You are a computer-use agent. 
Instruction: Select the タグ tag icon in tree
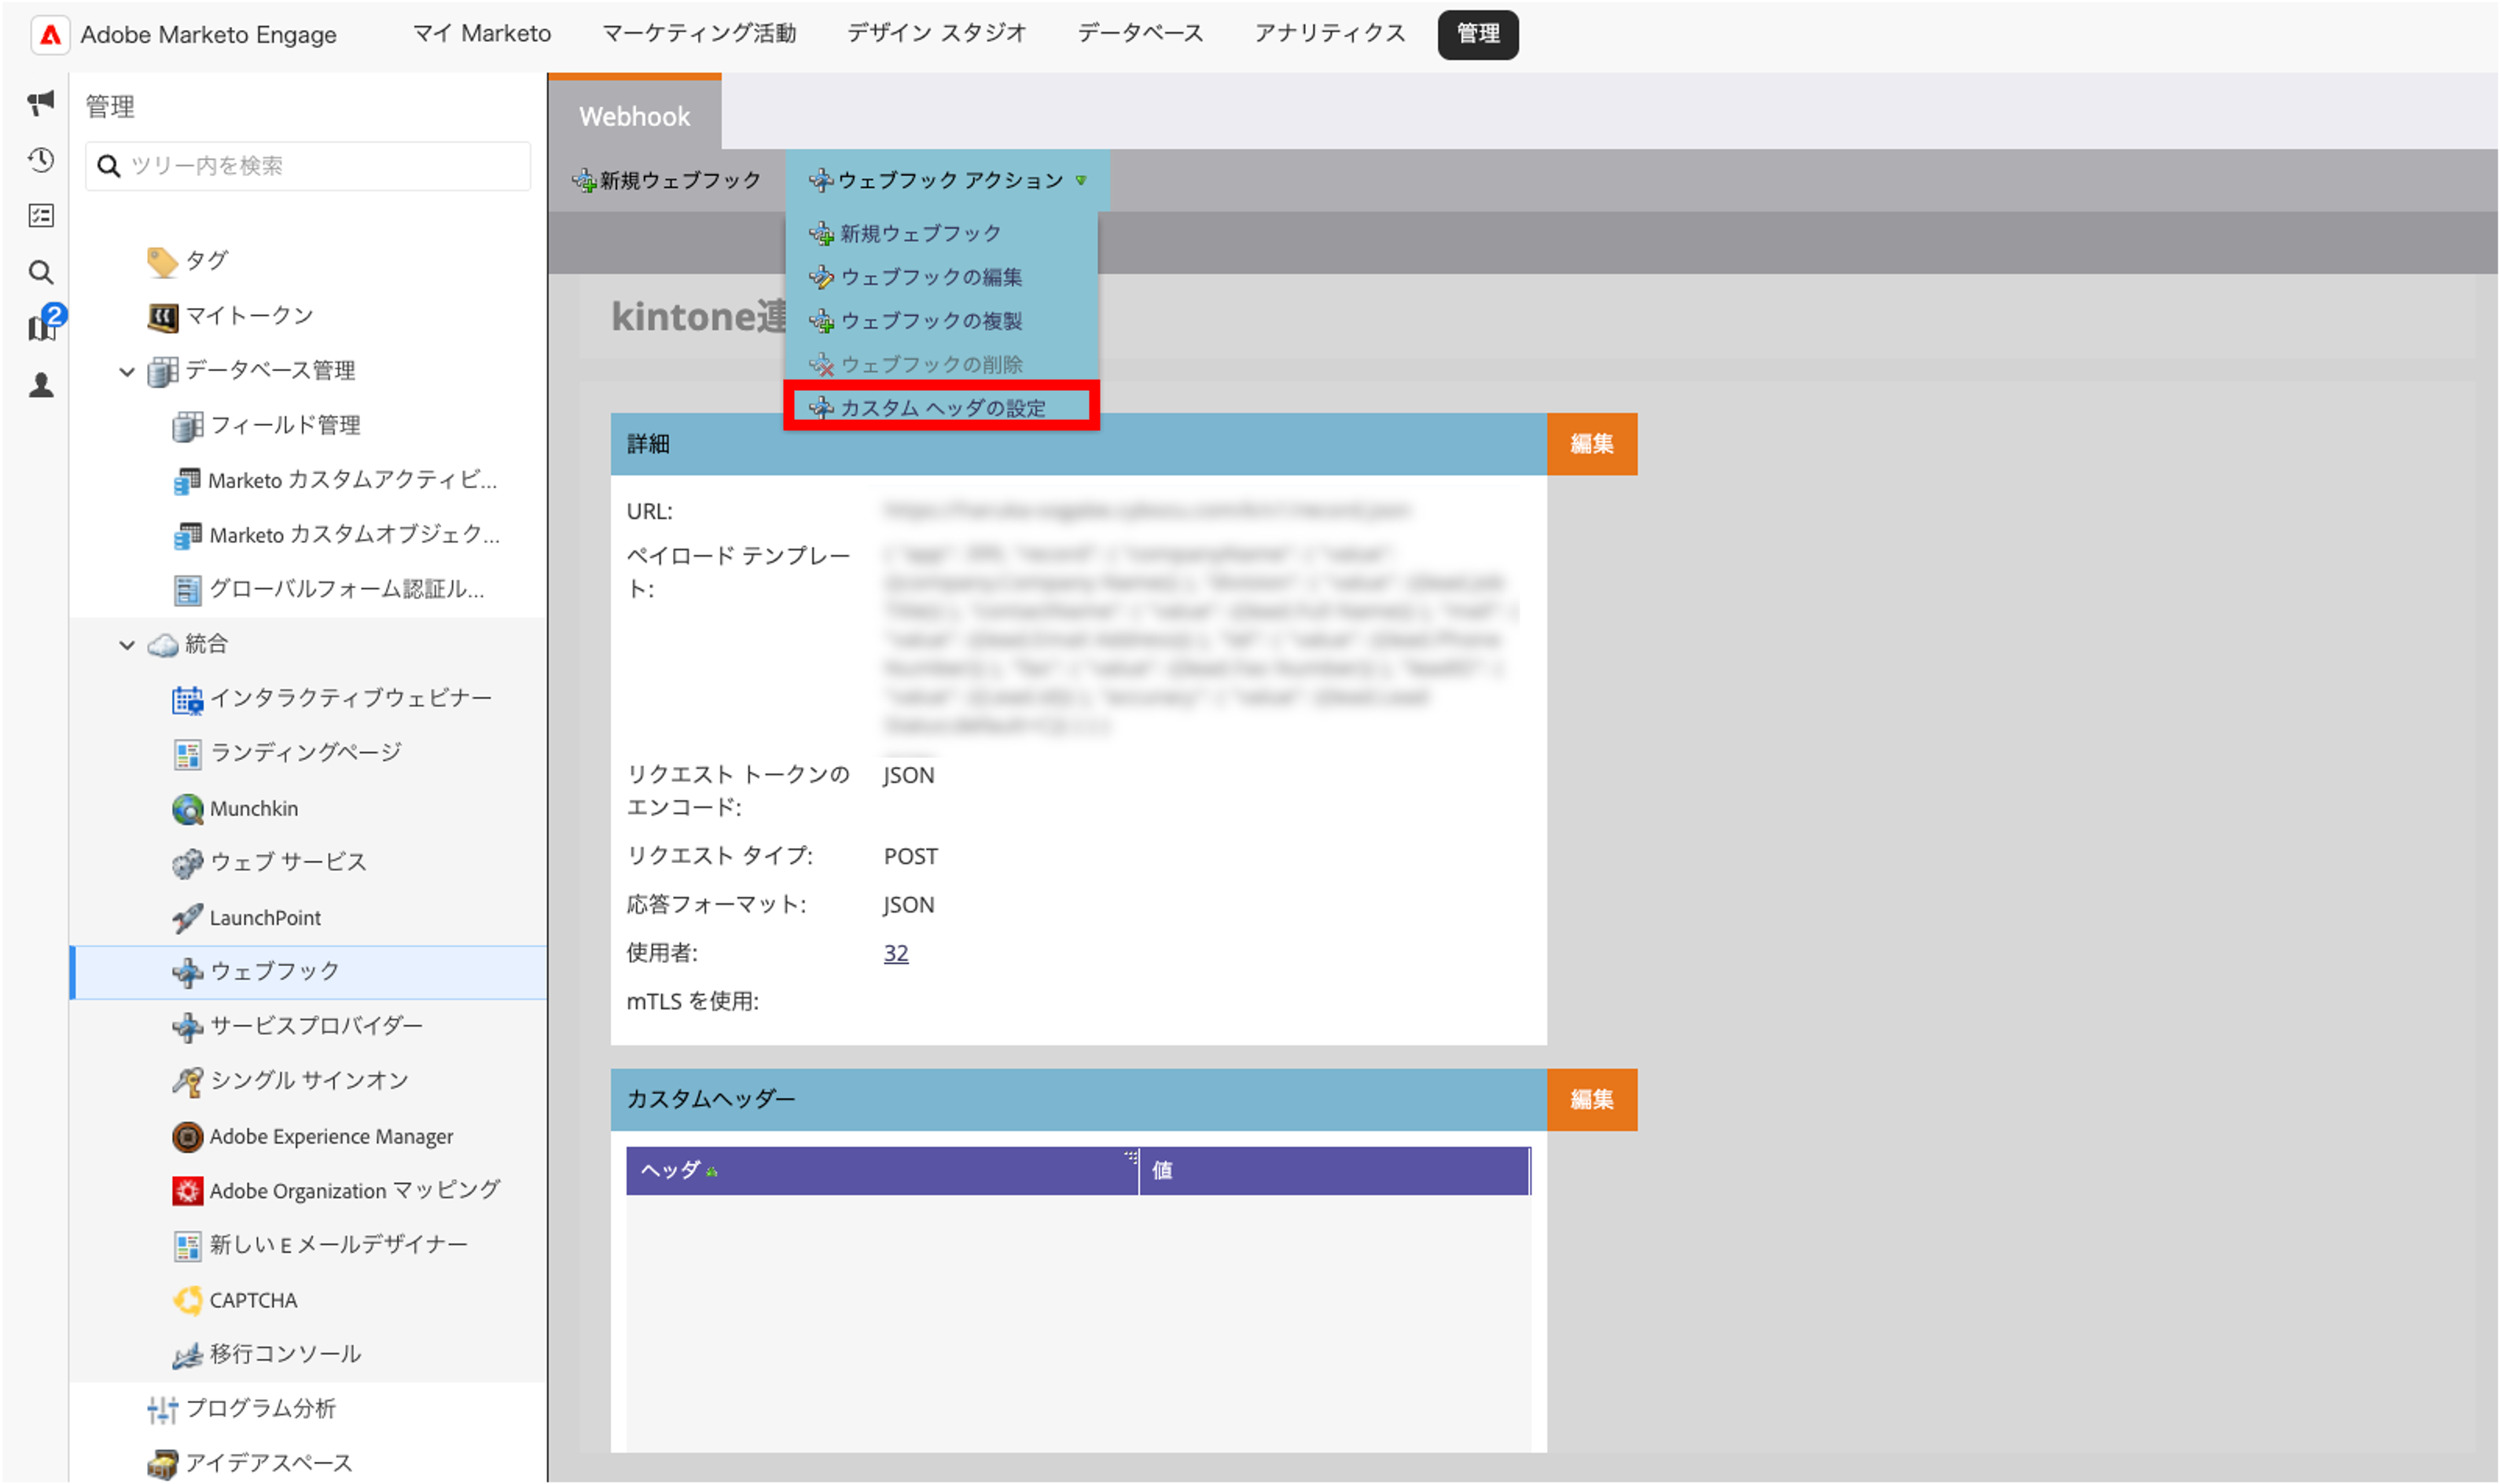coord(162,262)
